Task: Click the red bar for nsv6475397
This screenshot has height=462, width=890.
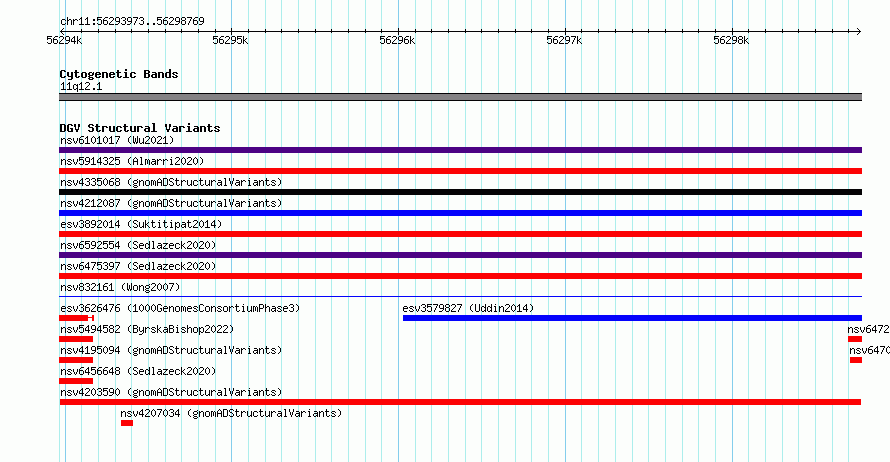Action: (460, 276)
